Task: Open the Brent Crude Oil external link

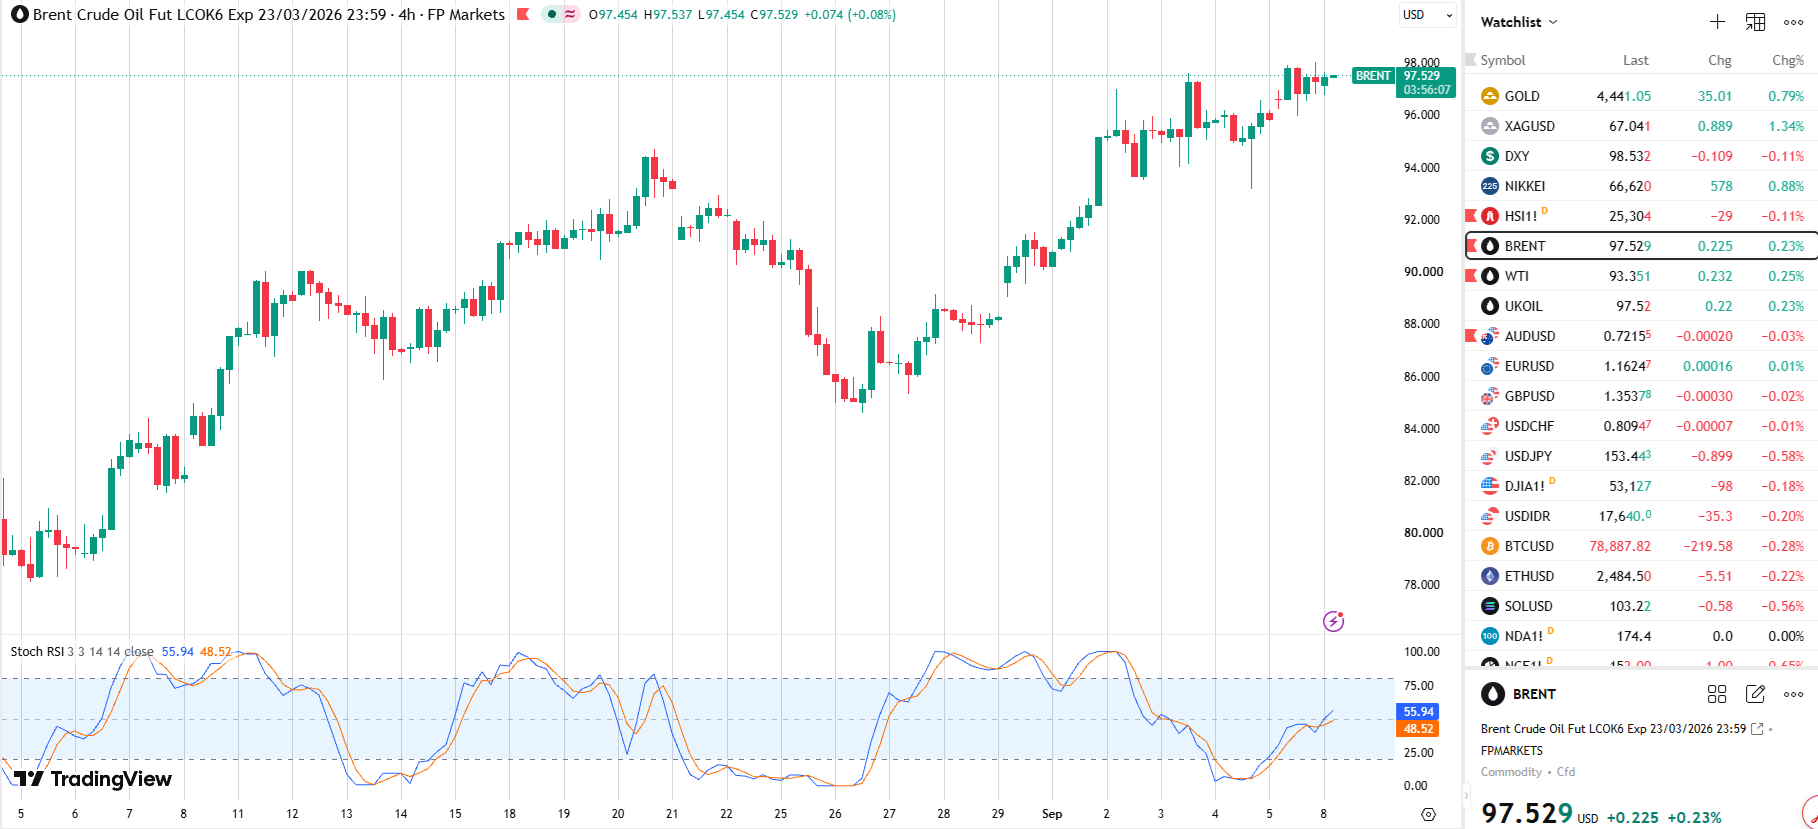Action: (1757, 729)
